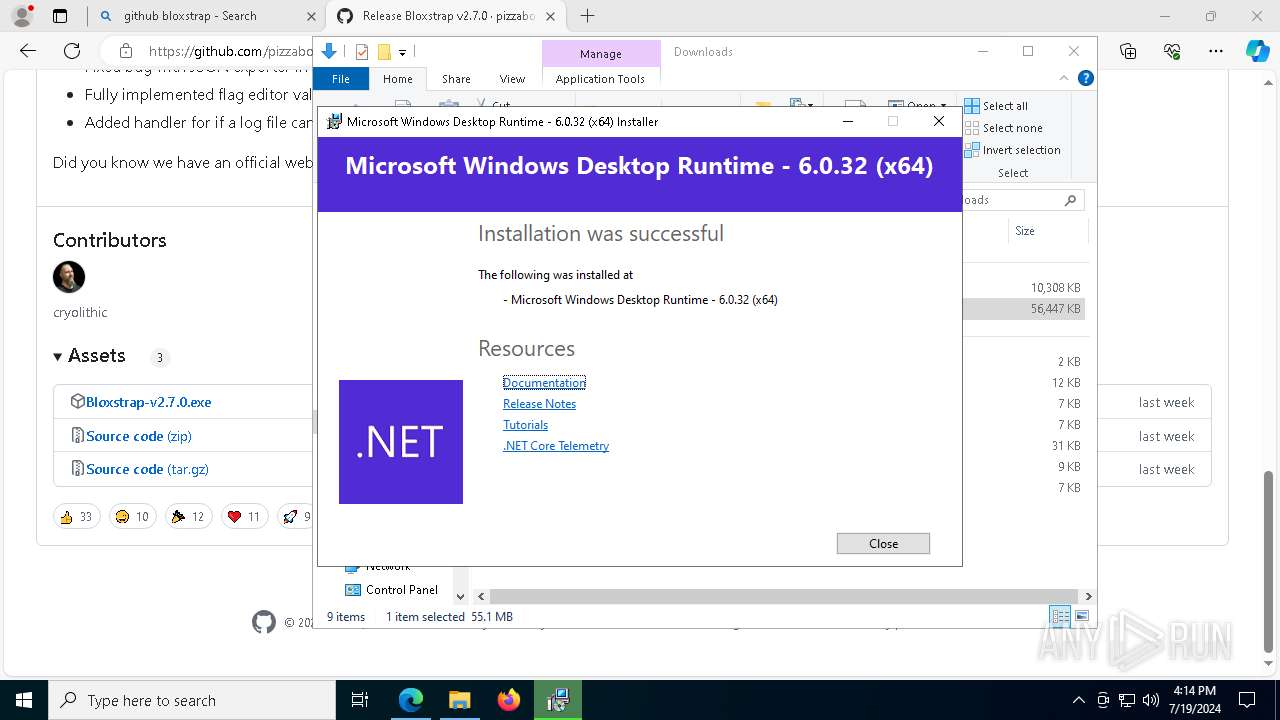Click the thumbs up reaction with 33
The width and height of the screenshot is (1280, 720).
[77, 517]
